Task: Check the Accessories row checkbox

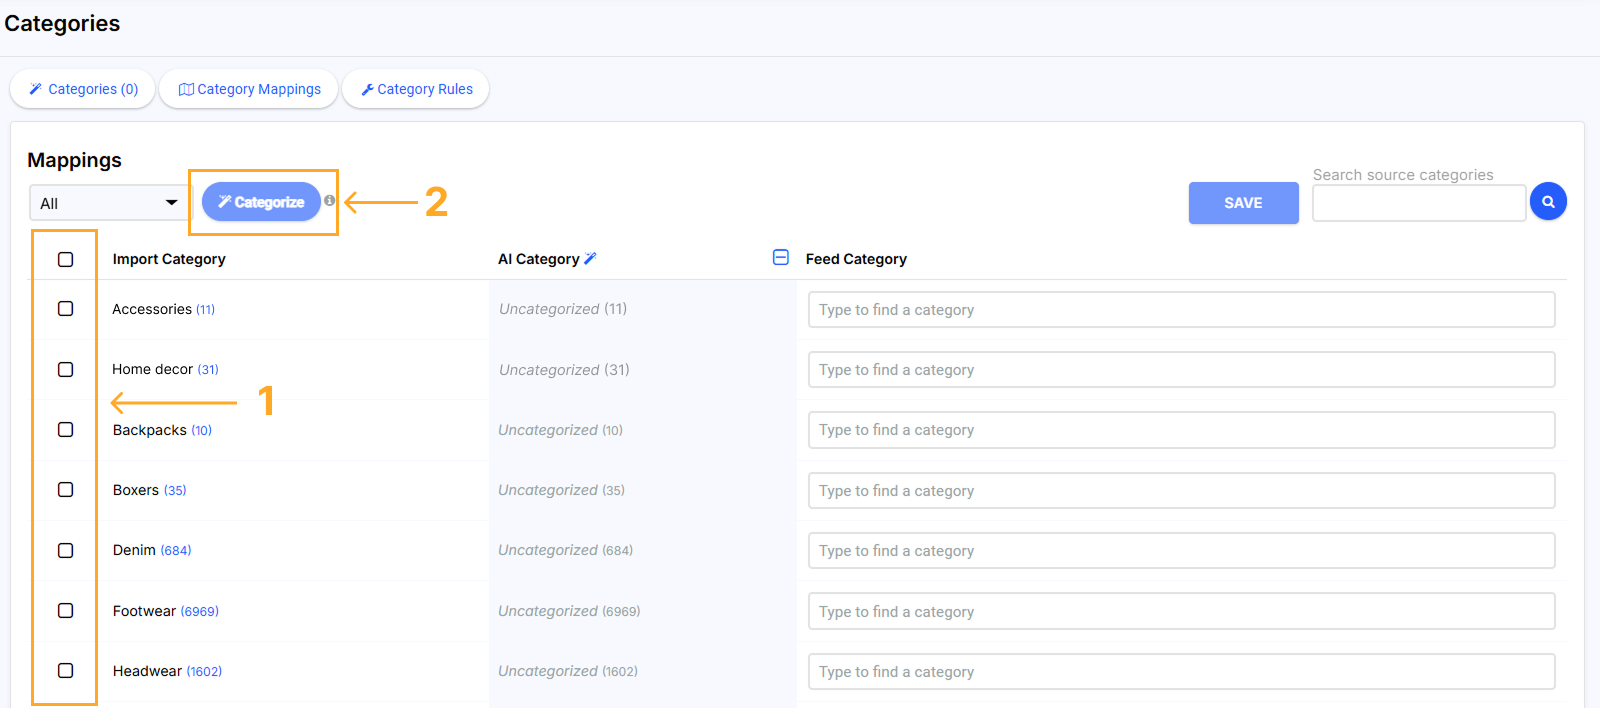Action: click(66, 309)
